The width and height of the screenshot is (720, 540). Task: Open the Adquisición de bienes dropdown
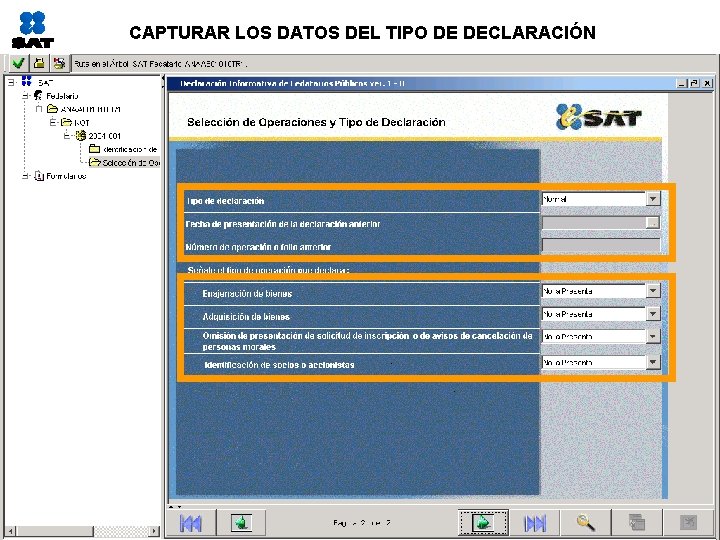[x=652, y=314]
